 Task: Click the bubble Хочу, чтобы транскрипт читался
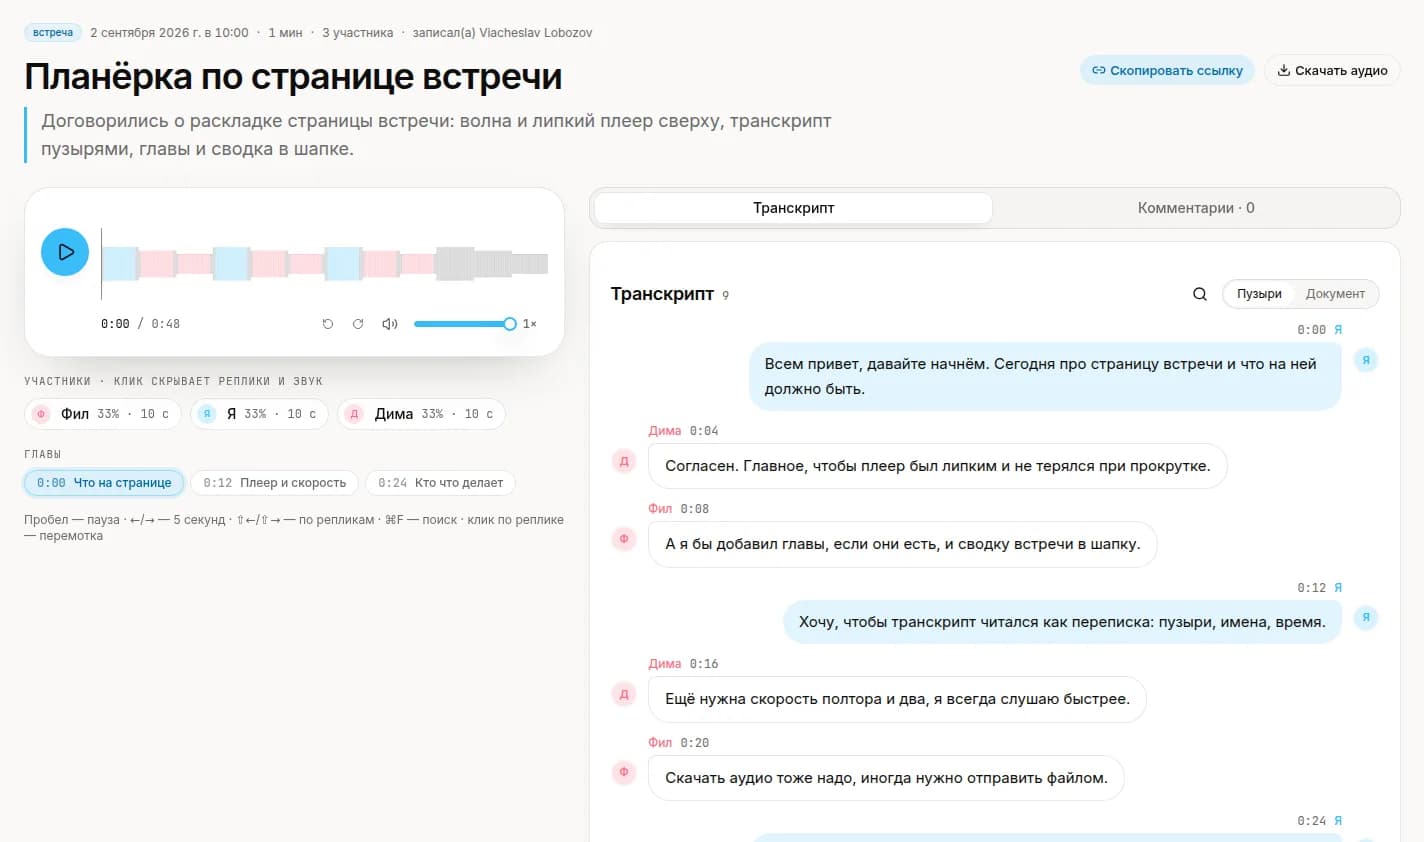coord(1062,622)
